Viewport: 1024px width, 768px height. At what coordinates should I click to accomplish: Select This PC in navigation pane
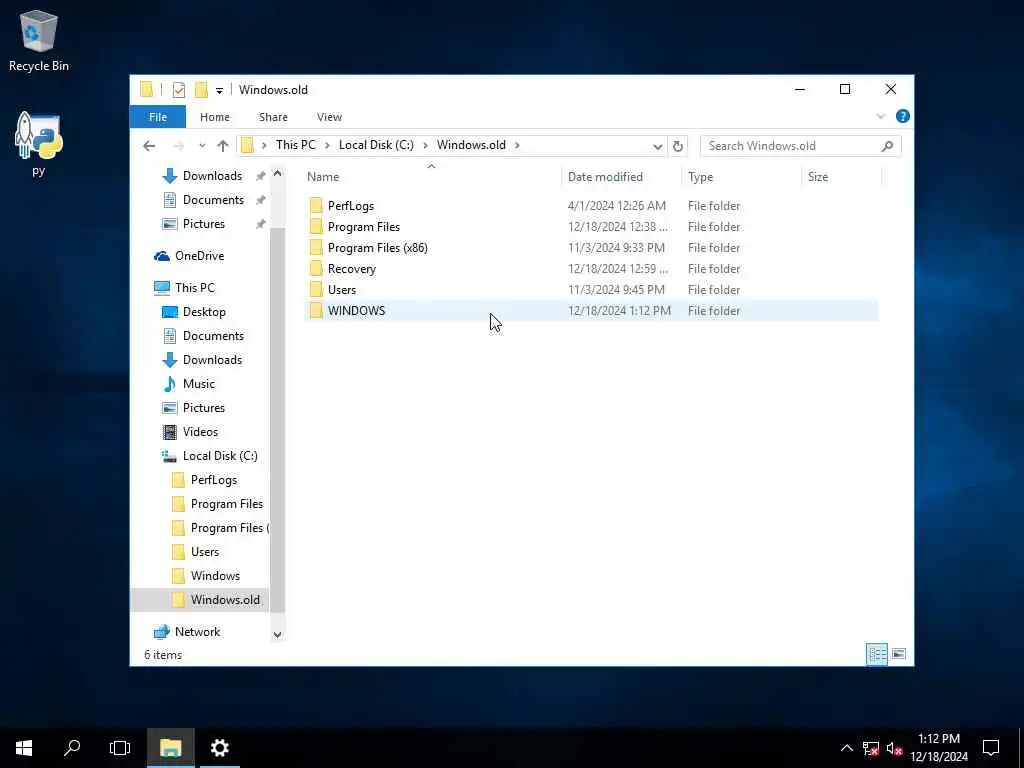coord(194,288)
